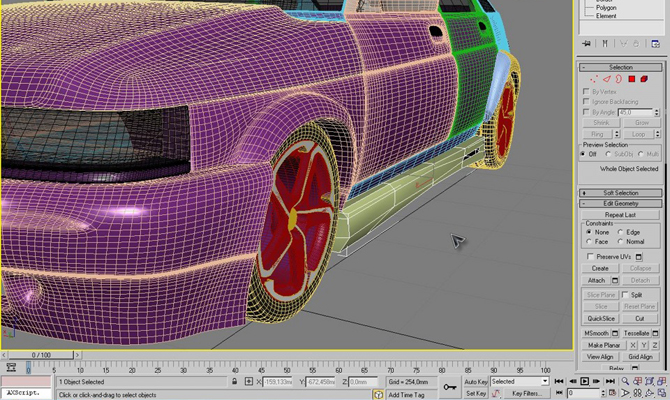
Task: Choose Element in the modifier stack tree
Action: (607, 15)
